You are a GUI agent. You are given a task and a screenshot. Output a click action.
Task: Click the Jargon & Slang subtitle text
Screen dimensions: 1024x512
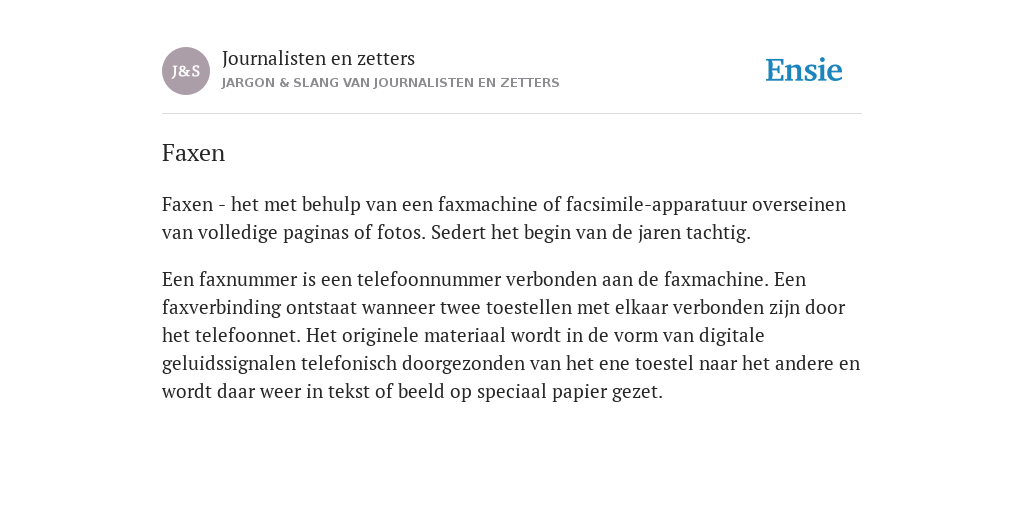click(391, 83)
